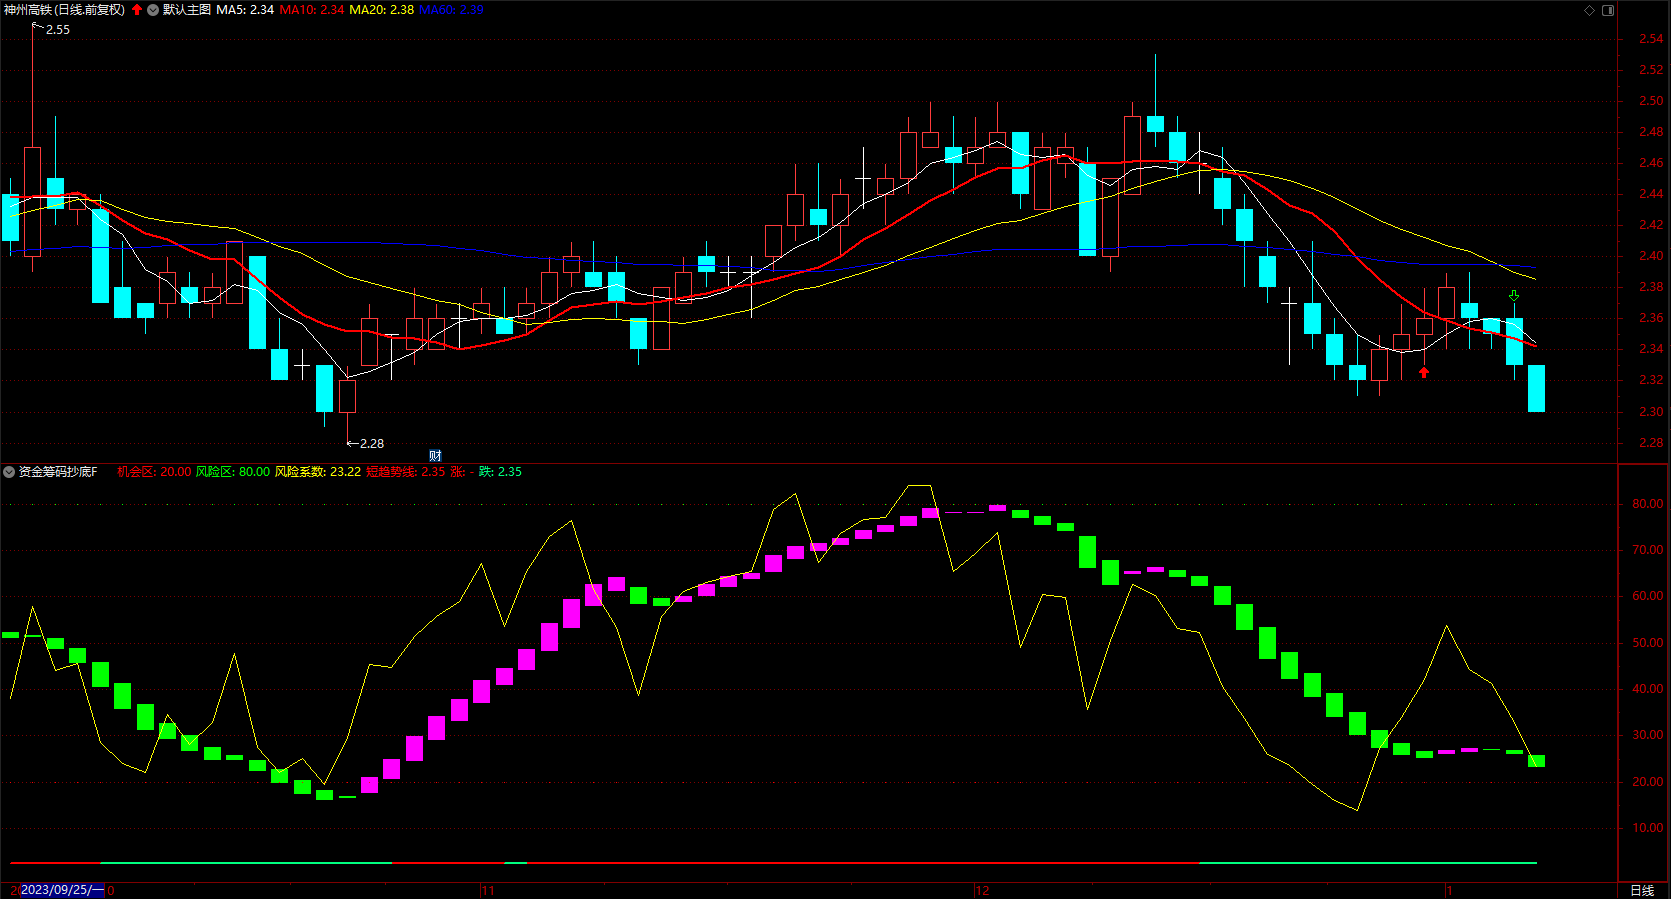
Task: Click the 机会区: 20.00 value
Action: (x=154, y=472)
